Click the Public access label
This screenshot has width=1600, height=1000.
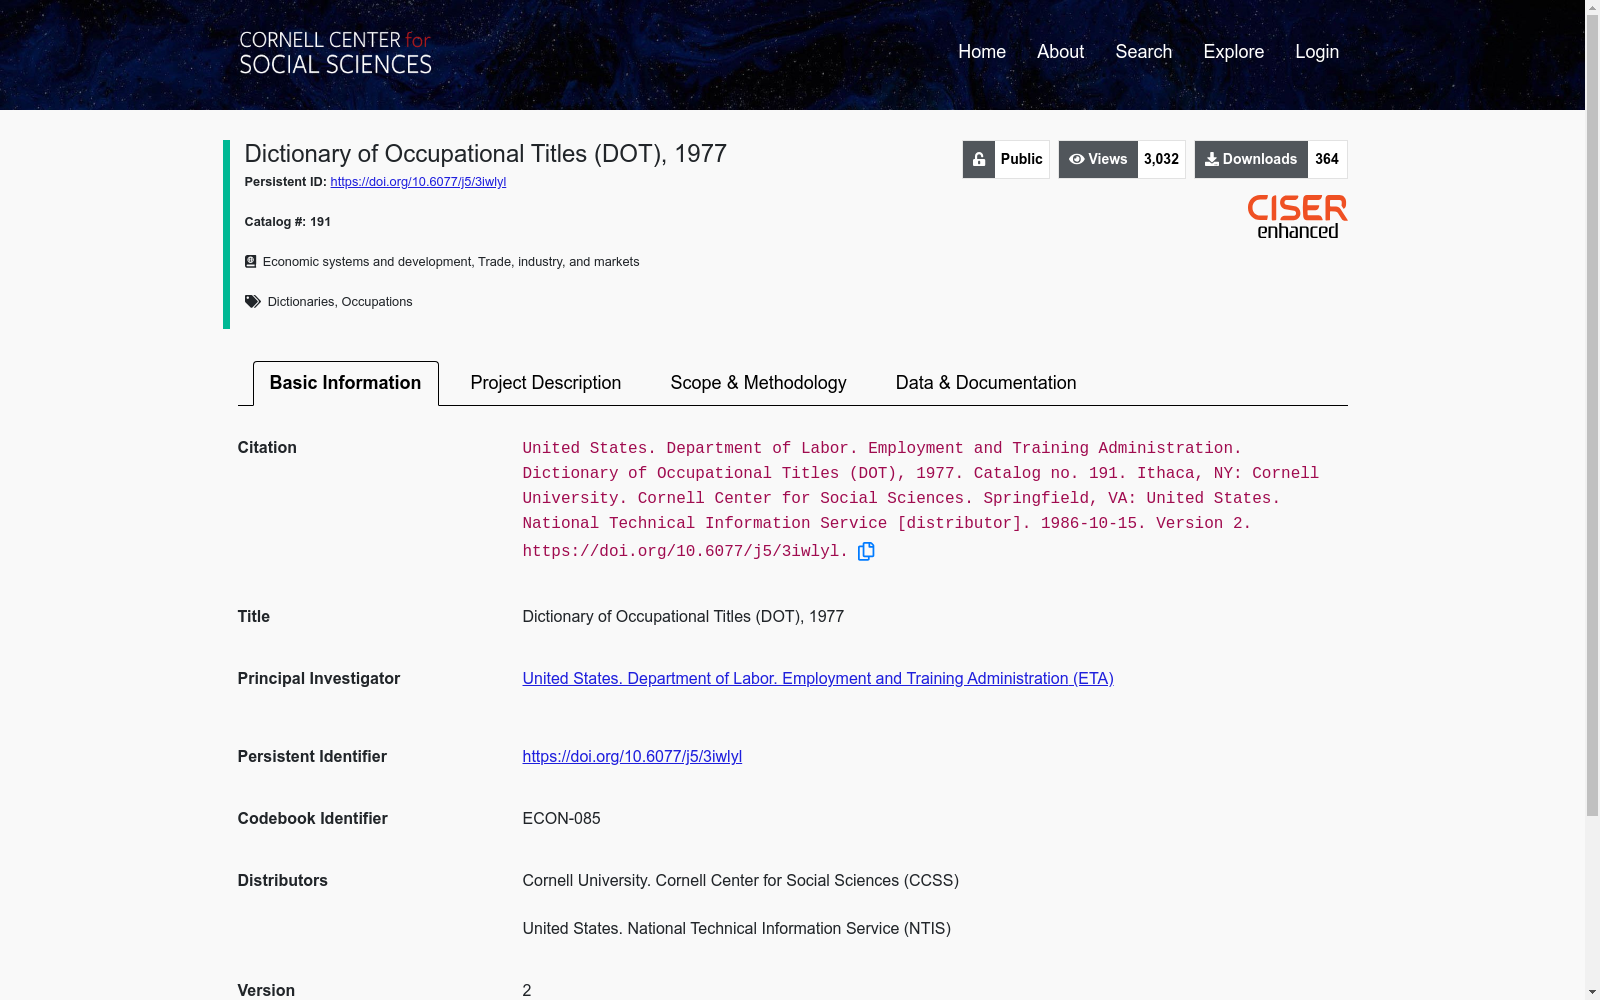coord(1021,159)
